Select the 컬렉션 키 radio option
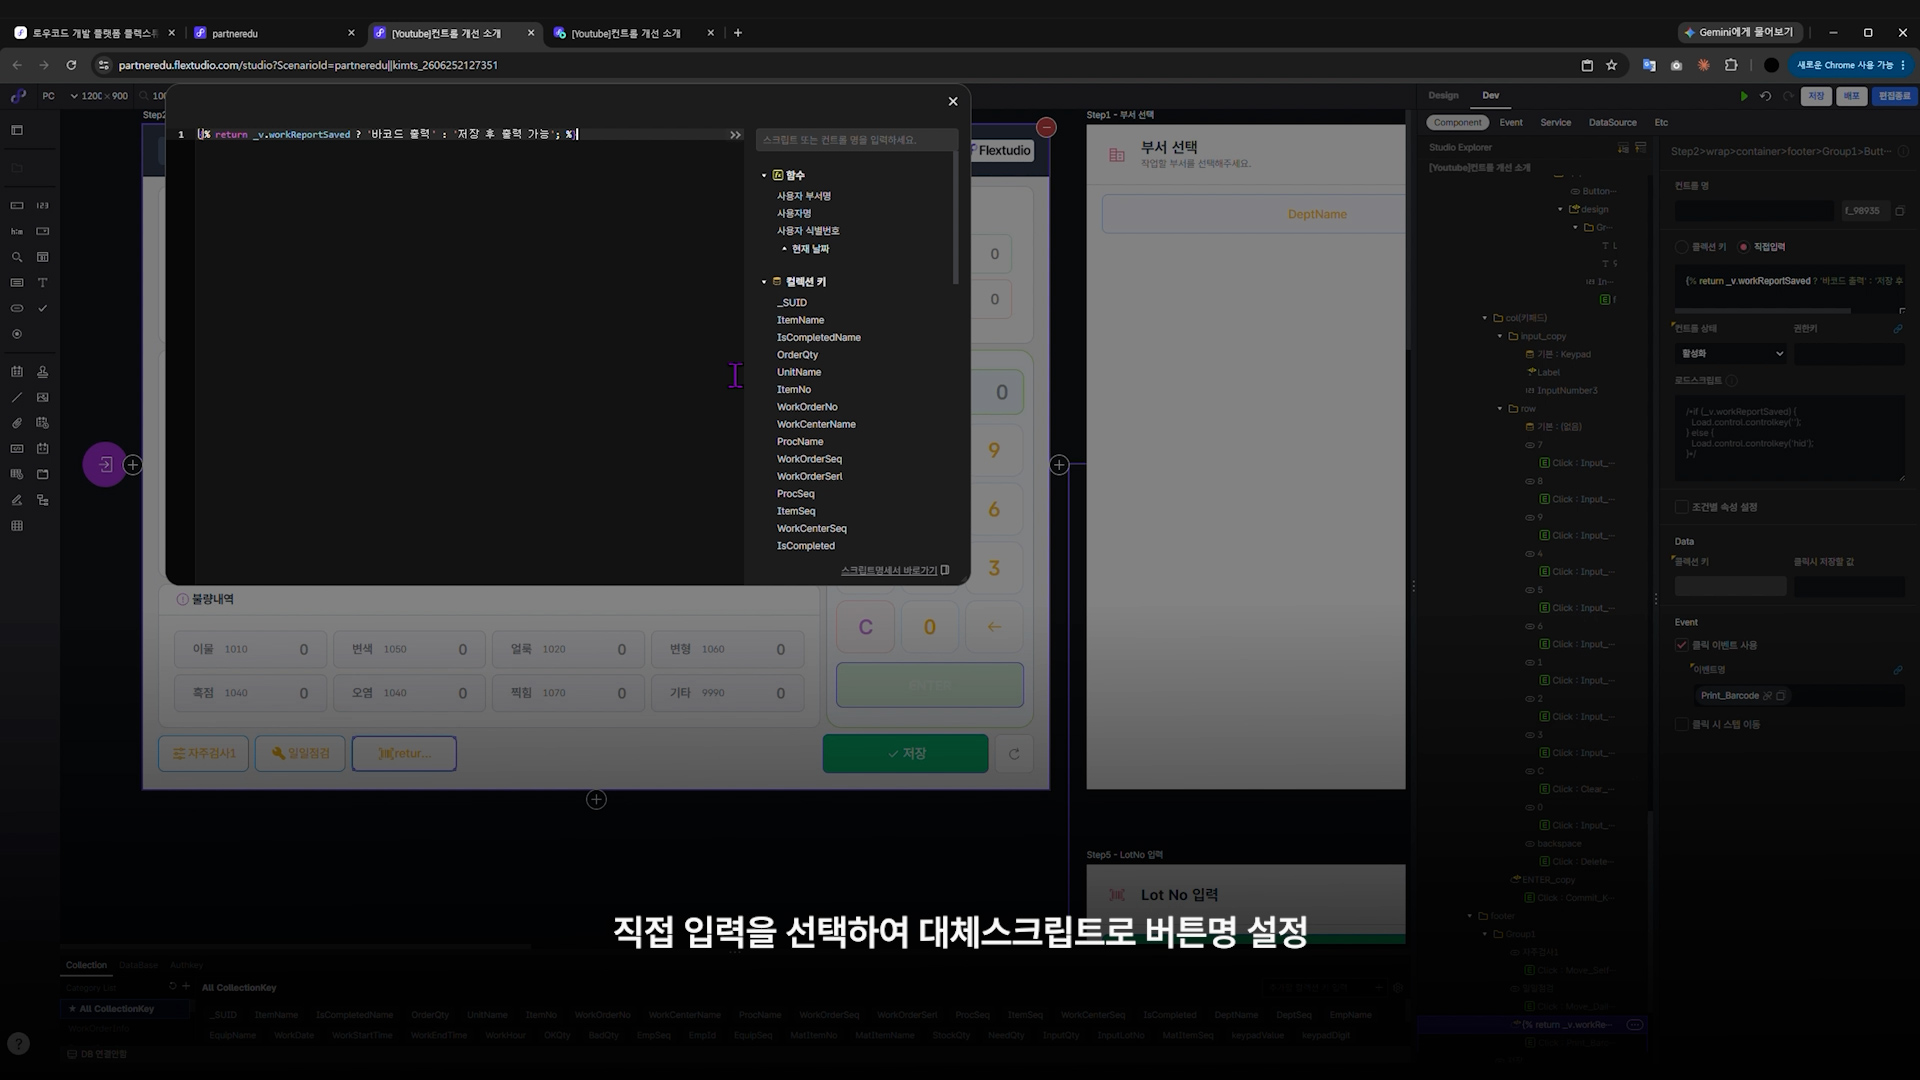This screenshot has height=1080, width=1920. pos(1682,247)
